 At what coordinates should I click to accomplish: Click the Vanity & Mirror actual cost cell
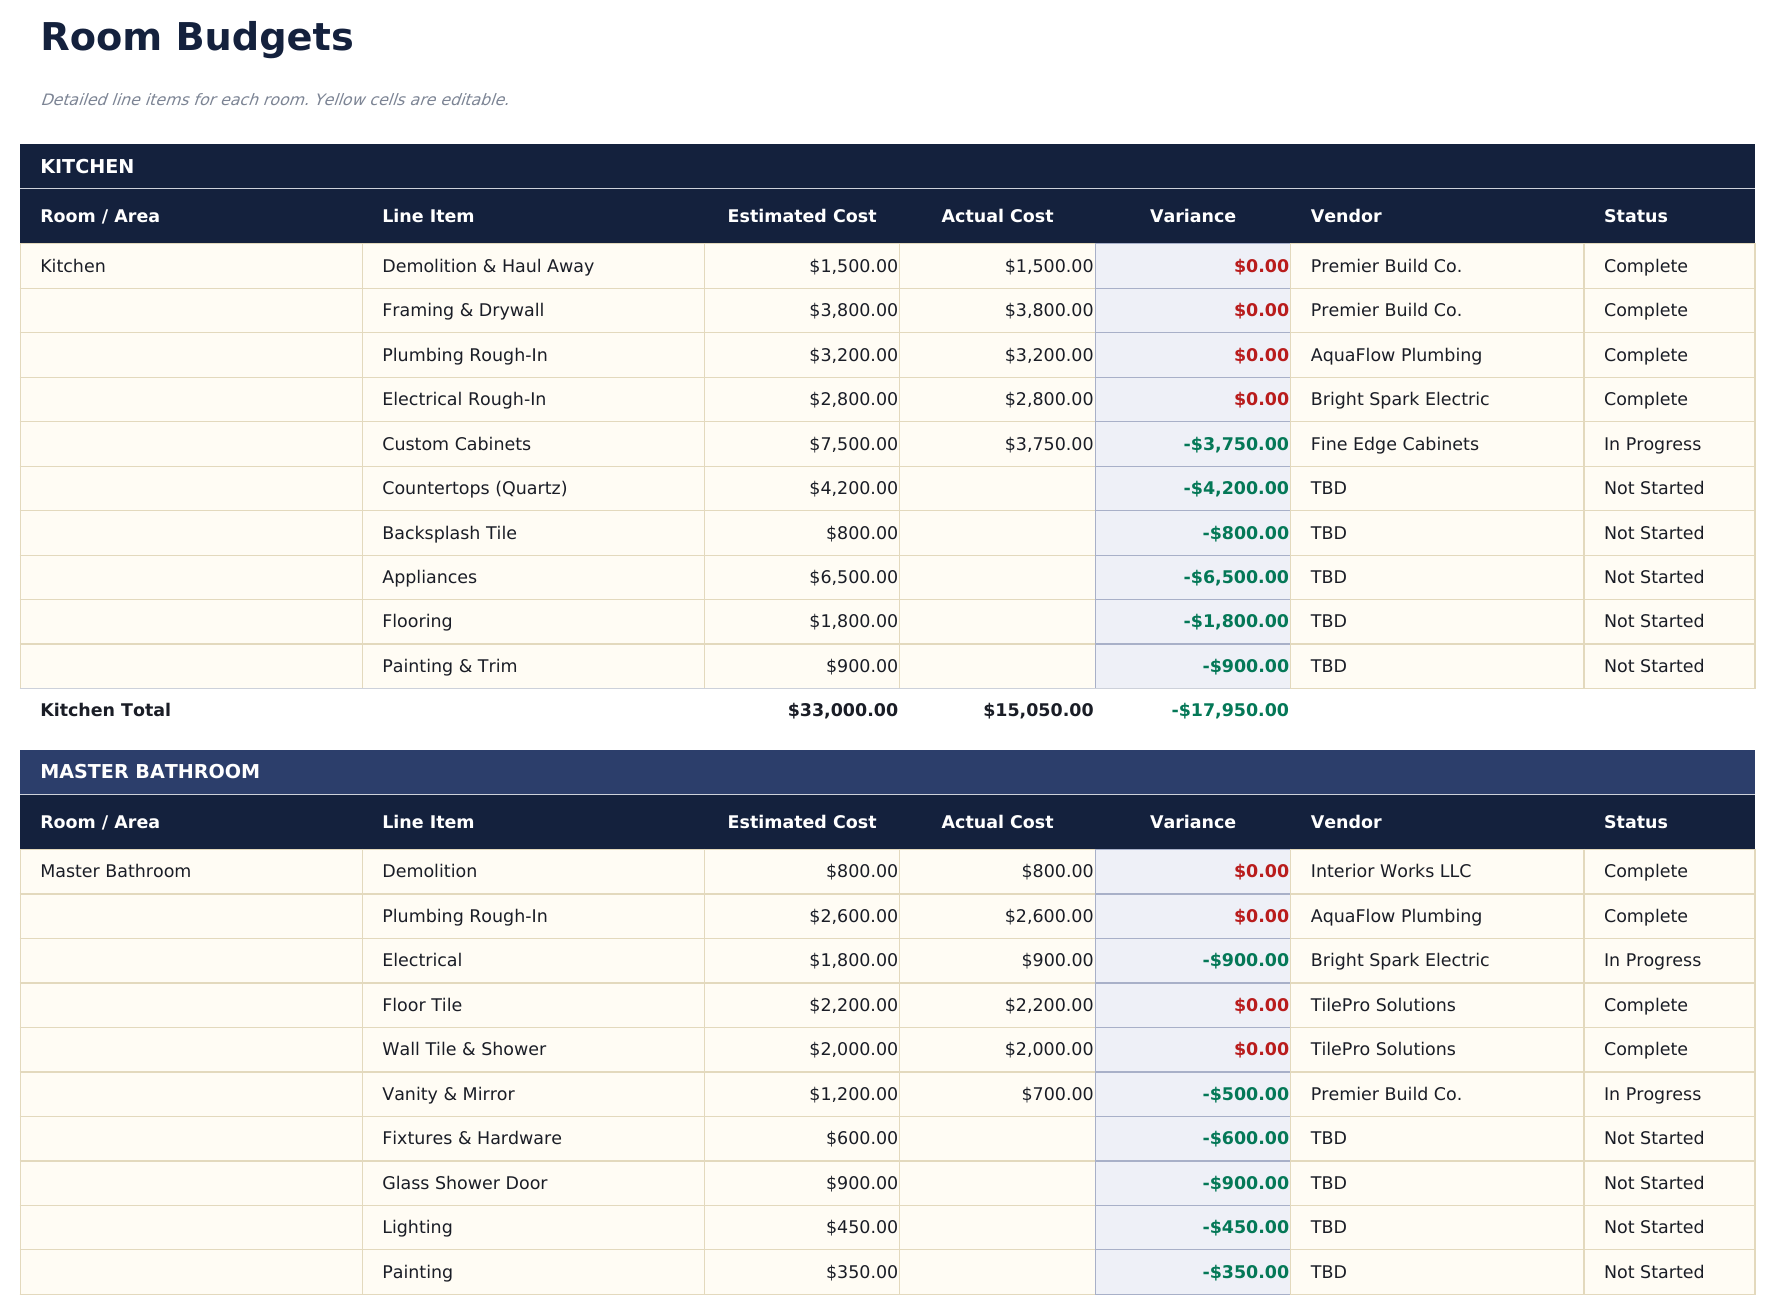point(997,1094)
